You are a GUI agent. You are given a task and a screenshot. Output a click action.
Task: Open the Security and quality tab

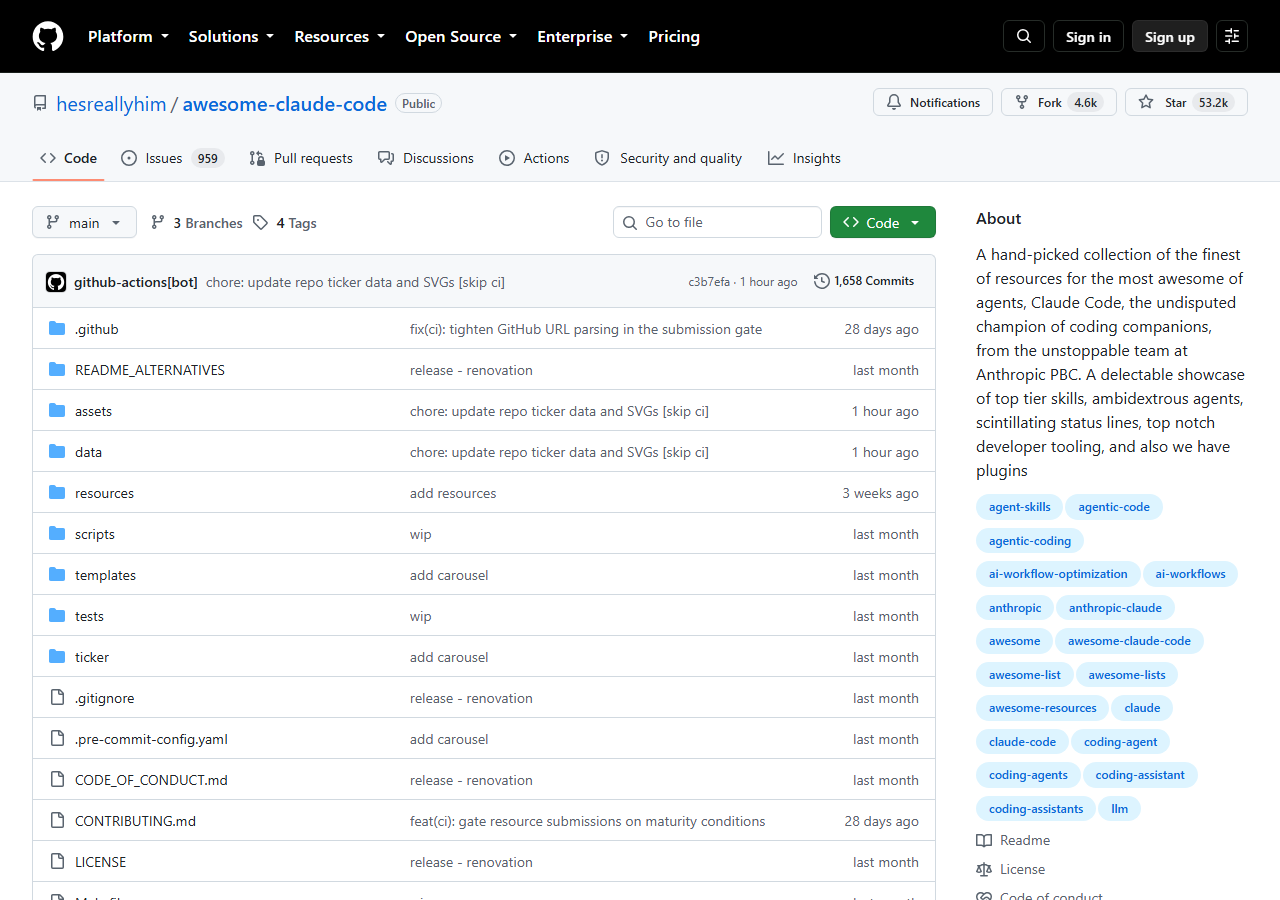pyautogui.click(x=668, y=158)
